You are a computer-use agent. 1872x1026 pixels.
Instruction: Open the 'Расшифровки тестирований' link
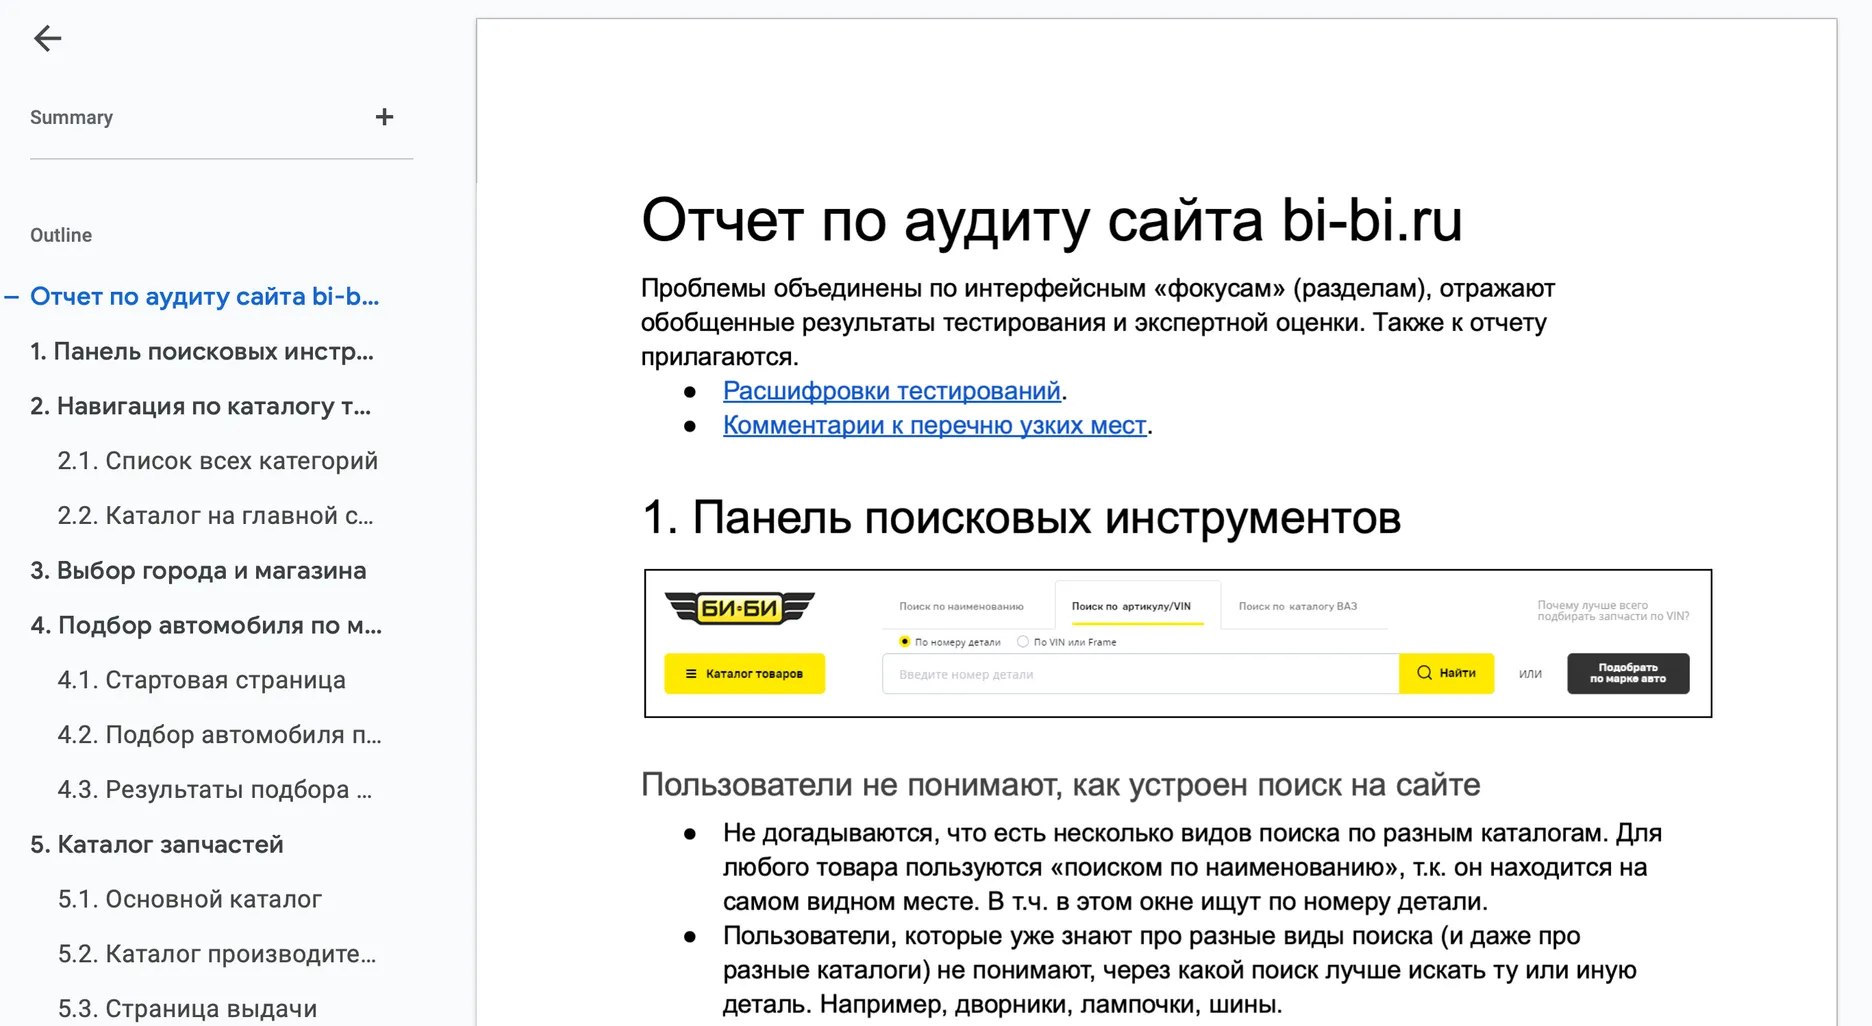pyautogui.click(x=891, y=391)
